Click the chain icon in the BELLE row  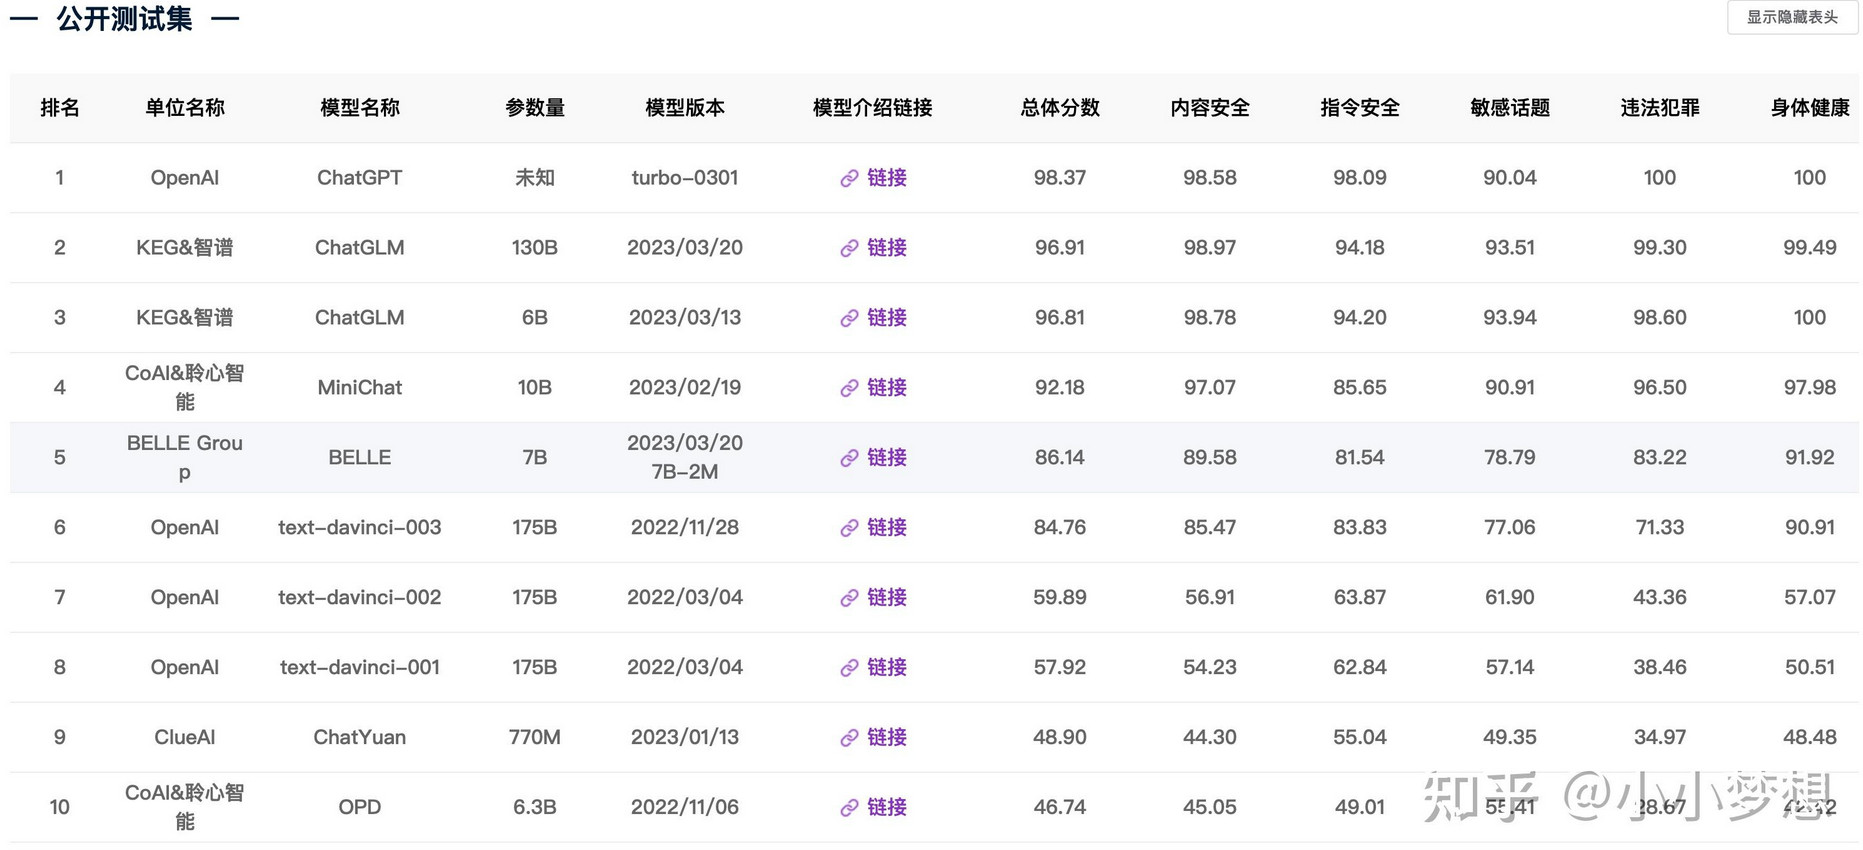[x=849, y=458]
